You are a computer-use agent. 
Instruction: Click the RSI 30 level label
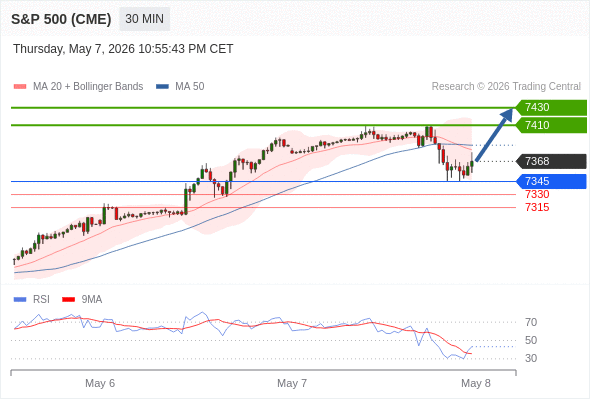(x=531, y=358)
